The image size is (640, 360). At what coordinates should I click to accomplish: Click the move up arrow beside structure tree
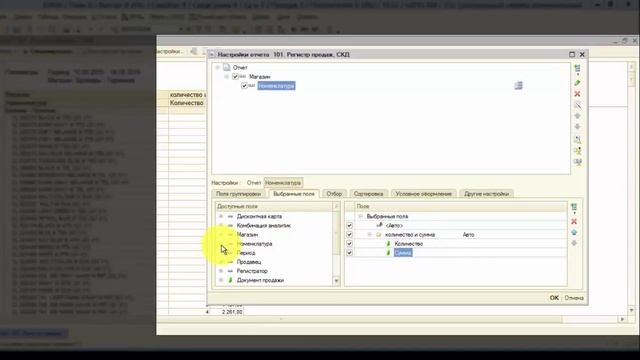point(577,116)
